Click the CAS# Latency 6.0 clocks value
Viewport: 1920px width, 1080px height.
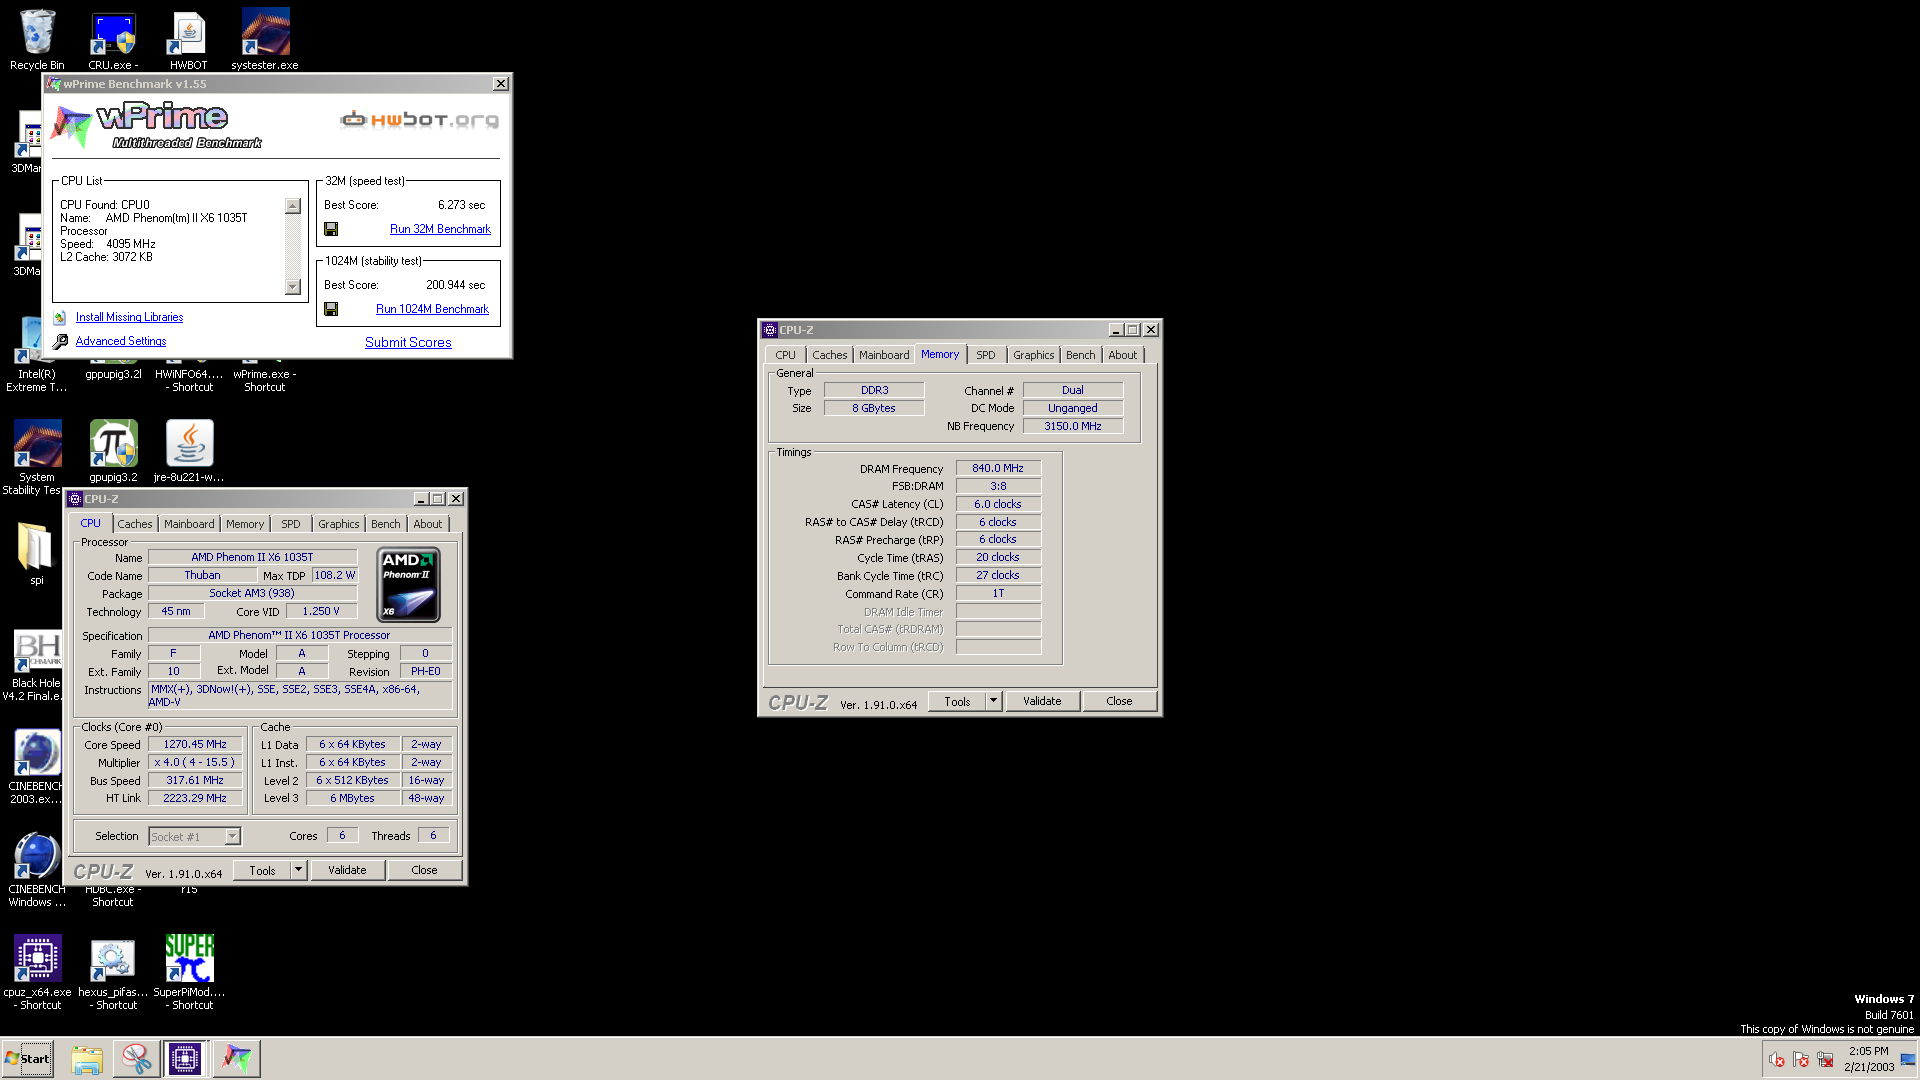tap(998, 504)
